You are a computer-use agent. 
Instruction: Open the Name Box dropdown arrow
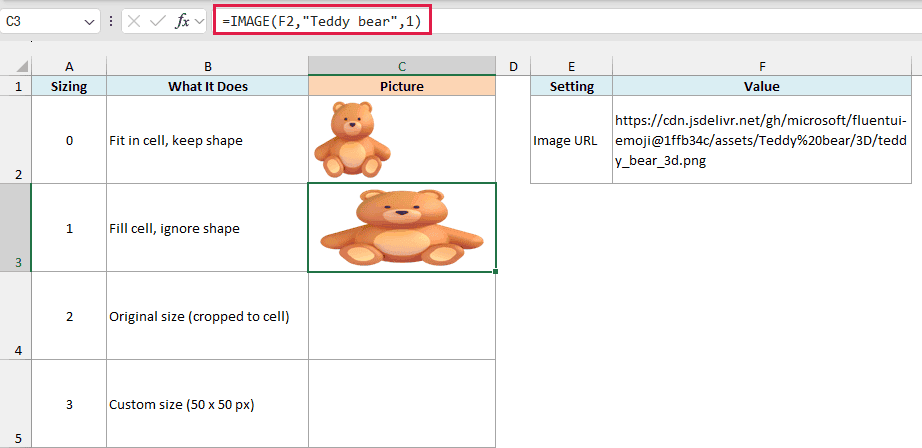click(89, 22)
